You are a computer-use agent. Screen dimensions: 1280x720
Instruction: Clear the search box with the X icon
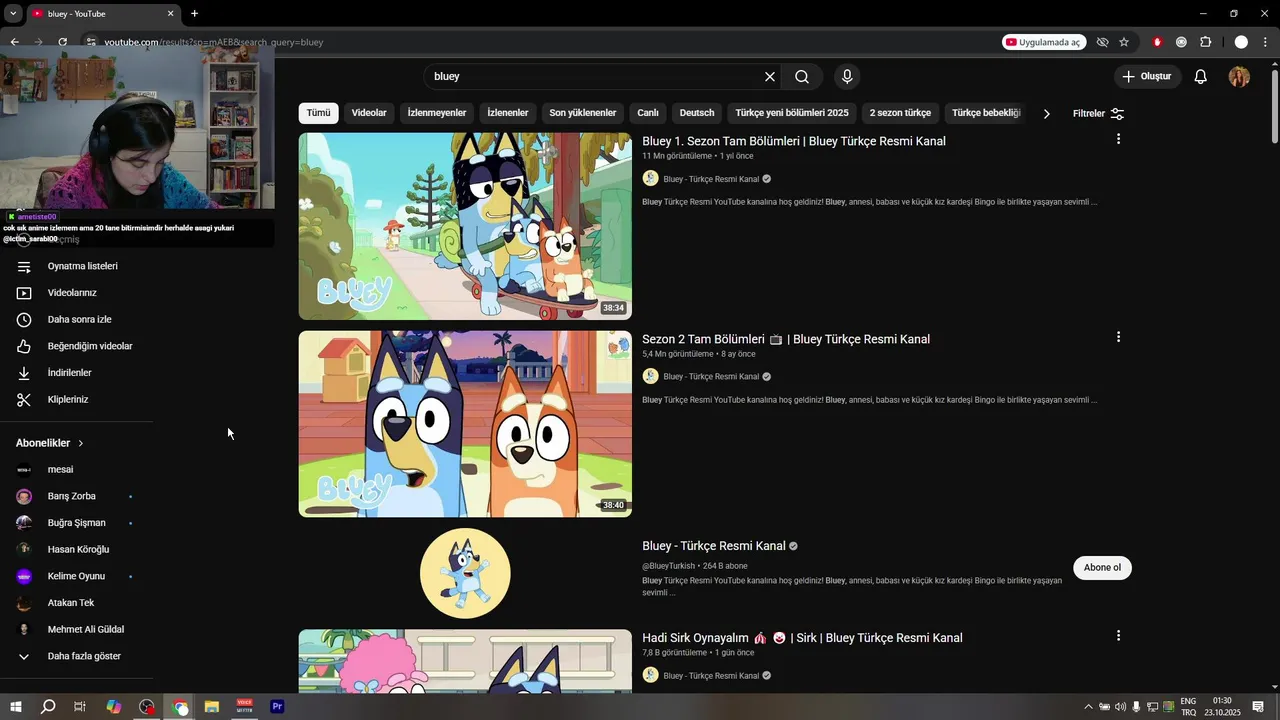coord(770,77)
